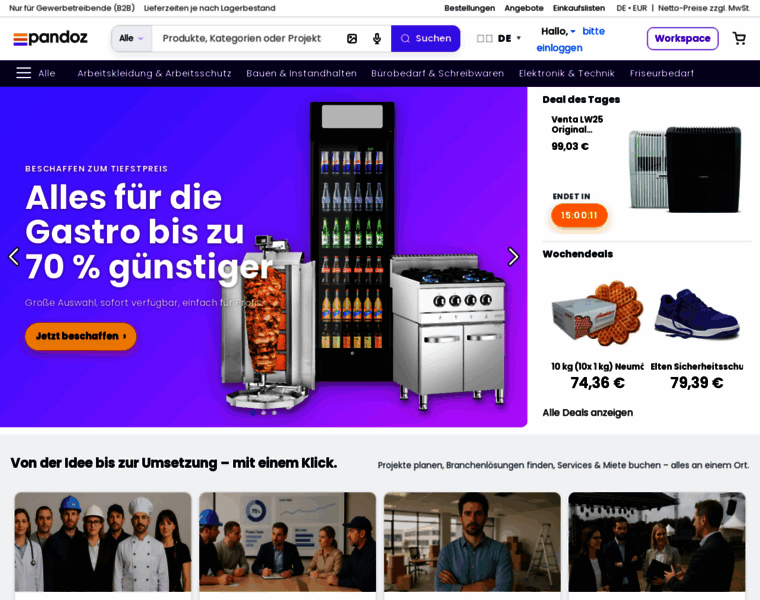Open Elektronik & Technik category
Screen dimensions: 760x600
point(567,73)
